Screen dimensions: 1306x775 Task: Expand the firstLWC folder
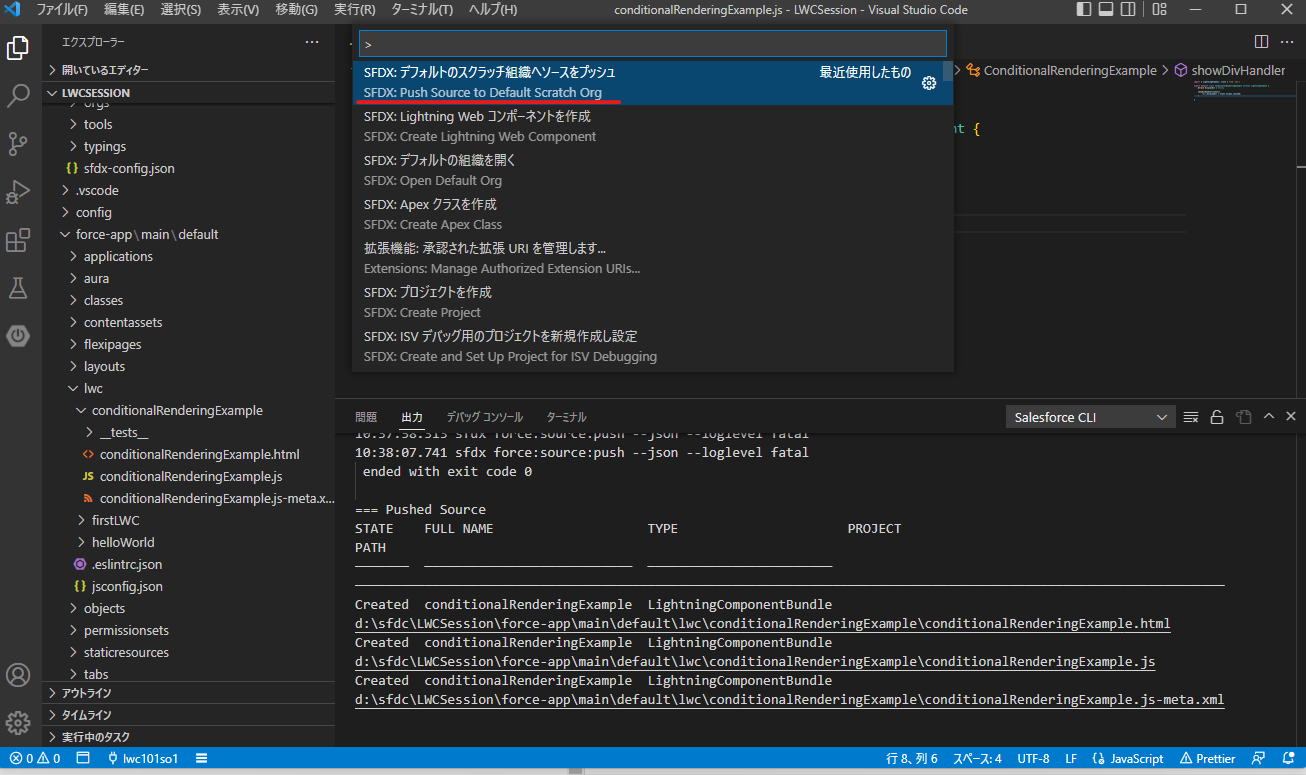(188, 520)
